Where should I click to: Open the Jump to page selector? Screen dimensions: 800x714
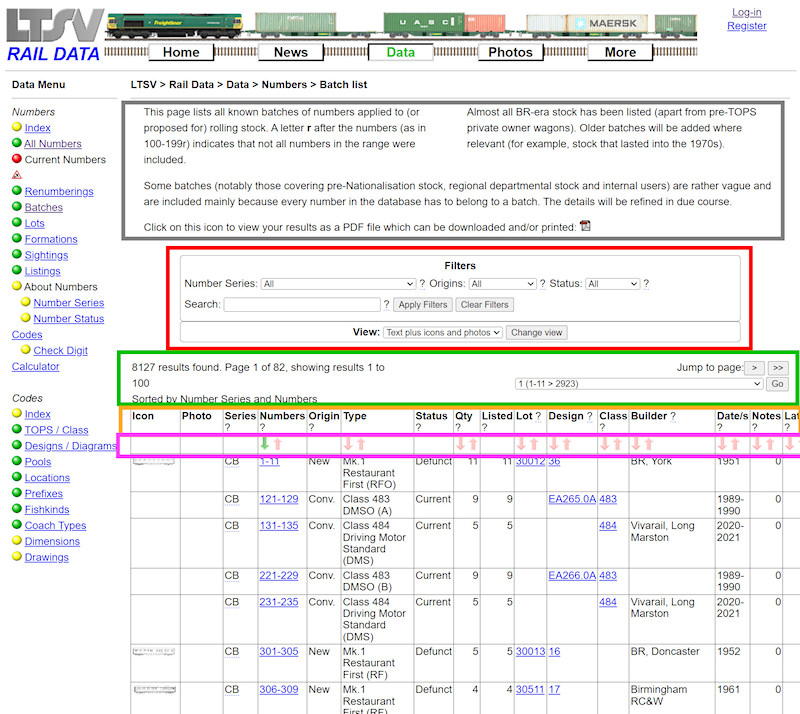637,382
